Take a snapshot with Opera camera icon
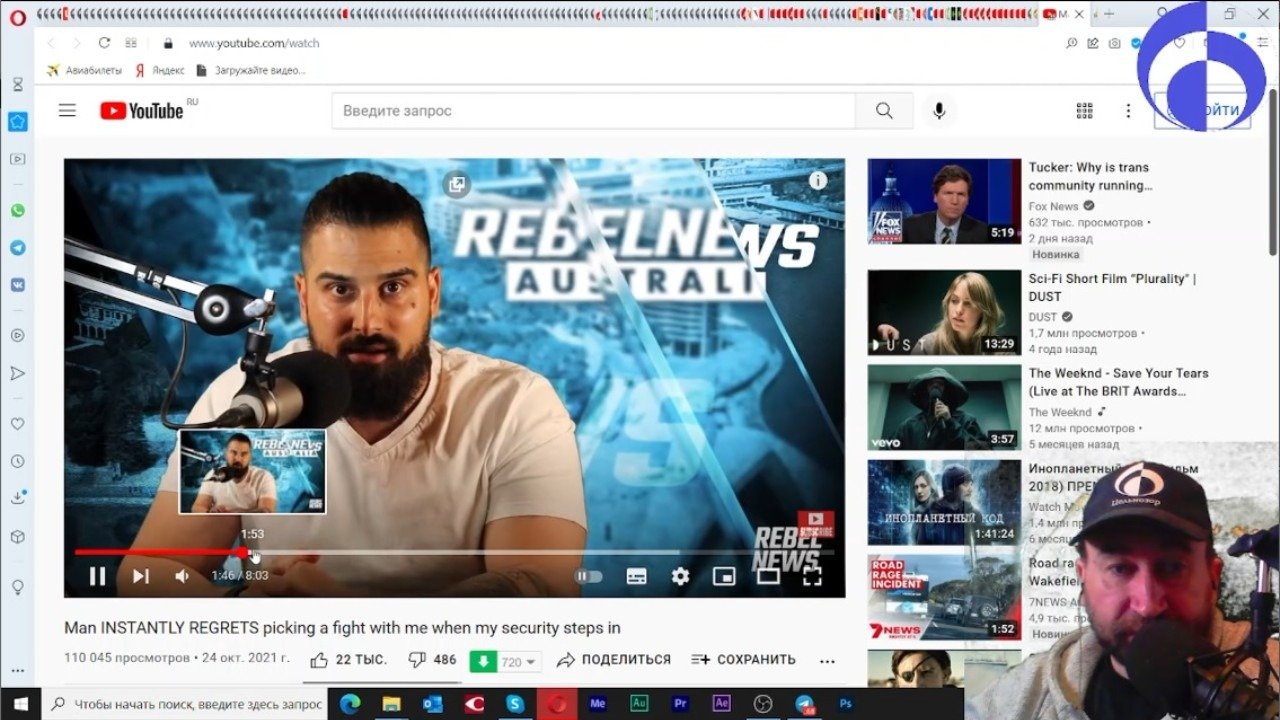The height and width of the screenshot is (720, 1280). click(1114, 43)
